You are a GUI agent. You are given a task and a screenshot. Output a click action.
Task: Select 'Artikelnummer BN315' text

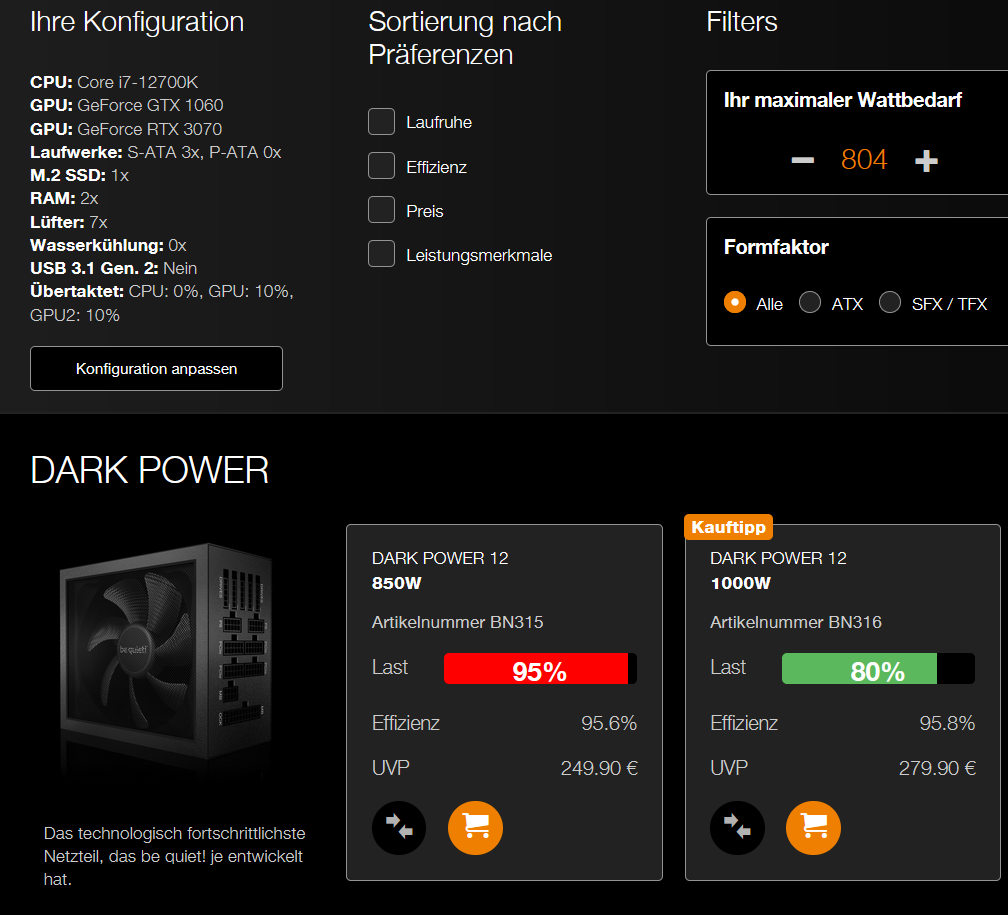coord(457,622)
